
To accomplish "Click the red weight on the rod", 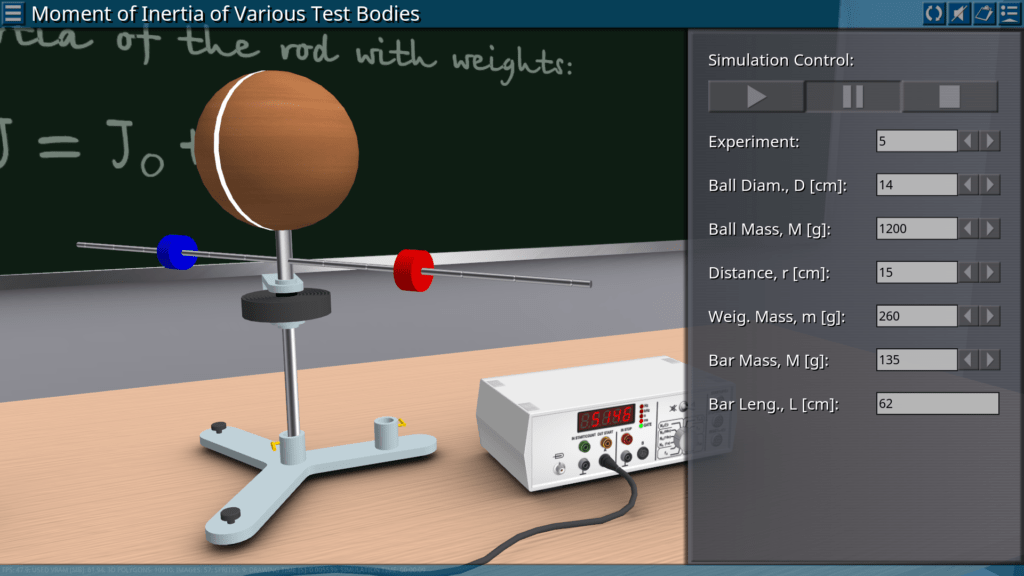I will click(411, 269).
